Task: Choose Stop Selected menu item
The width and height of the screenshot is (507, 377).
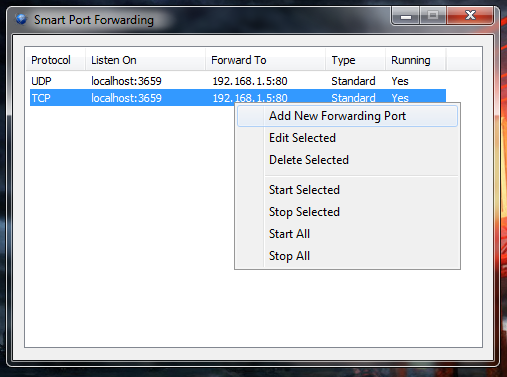Action: pos(347,212)
